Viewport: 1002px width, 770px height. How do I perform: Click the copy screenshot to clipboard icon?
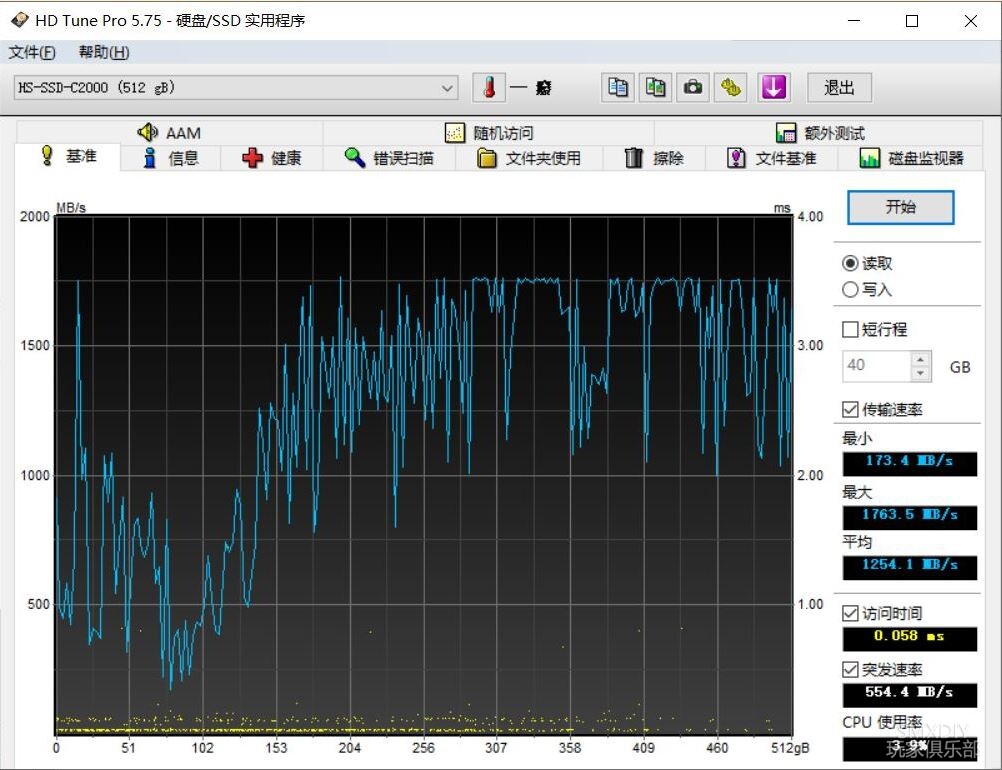[656, 87]
